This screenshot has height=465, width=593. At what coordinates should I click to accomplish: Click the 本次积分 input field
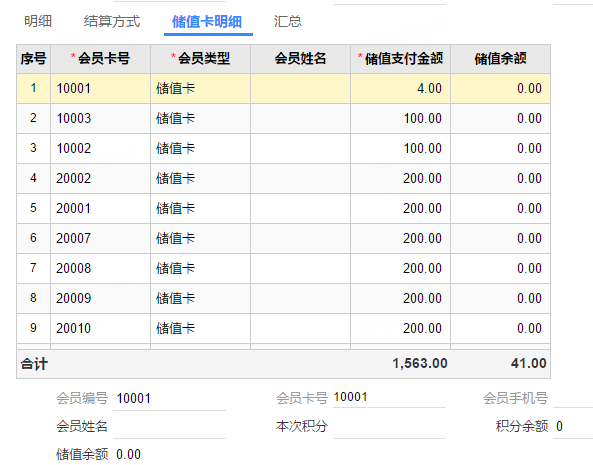click(390, 427)
